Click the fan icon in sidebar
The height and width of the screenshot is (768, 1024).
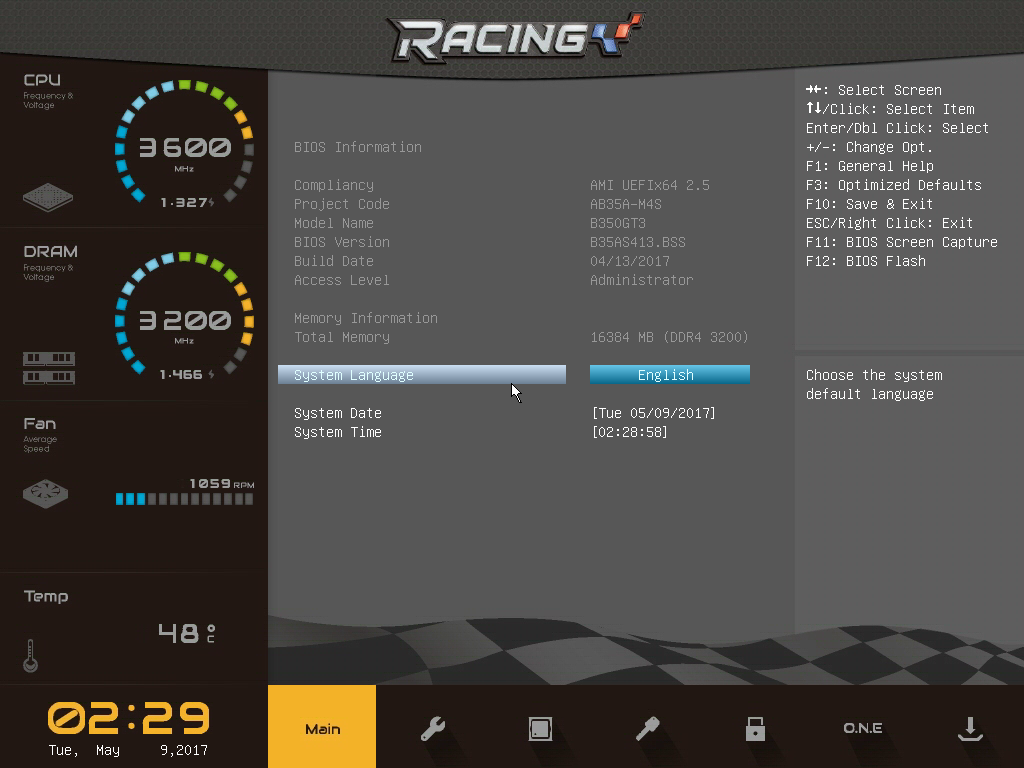point(45,493)
